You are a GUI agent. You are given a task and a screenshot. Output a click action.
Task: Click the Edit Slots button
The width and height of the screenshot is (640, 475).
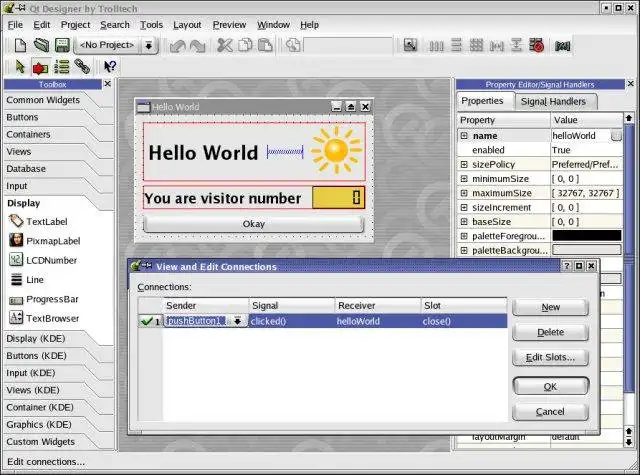[x=550, y=357]
